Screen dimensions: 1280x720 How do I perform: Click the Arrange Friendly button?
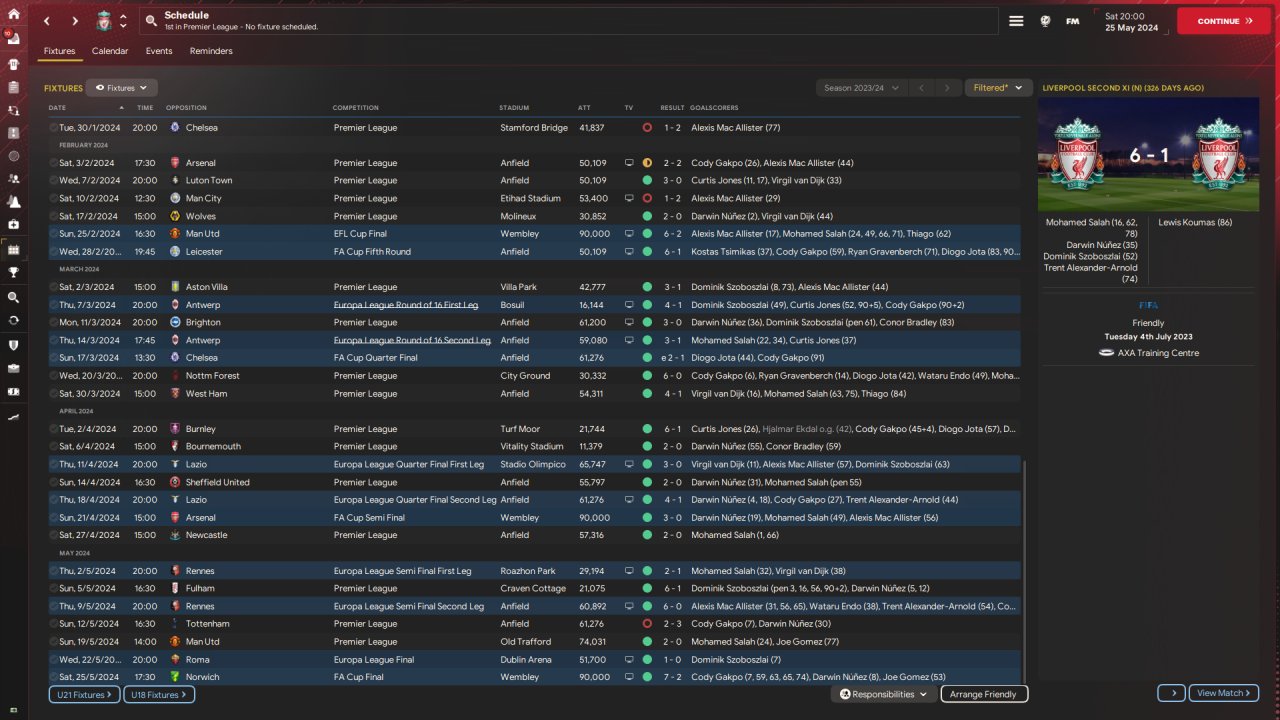pyautogui.click(x=984, y=694)
